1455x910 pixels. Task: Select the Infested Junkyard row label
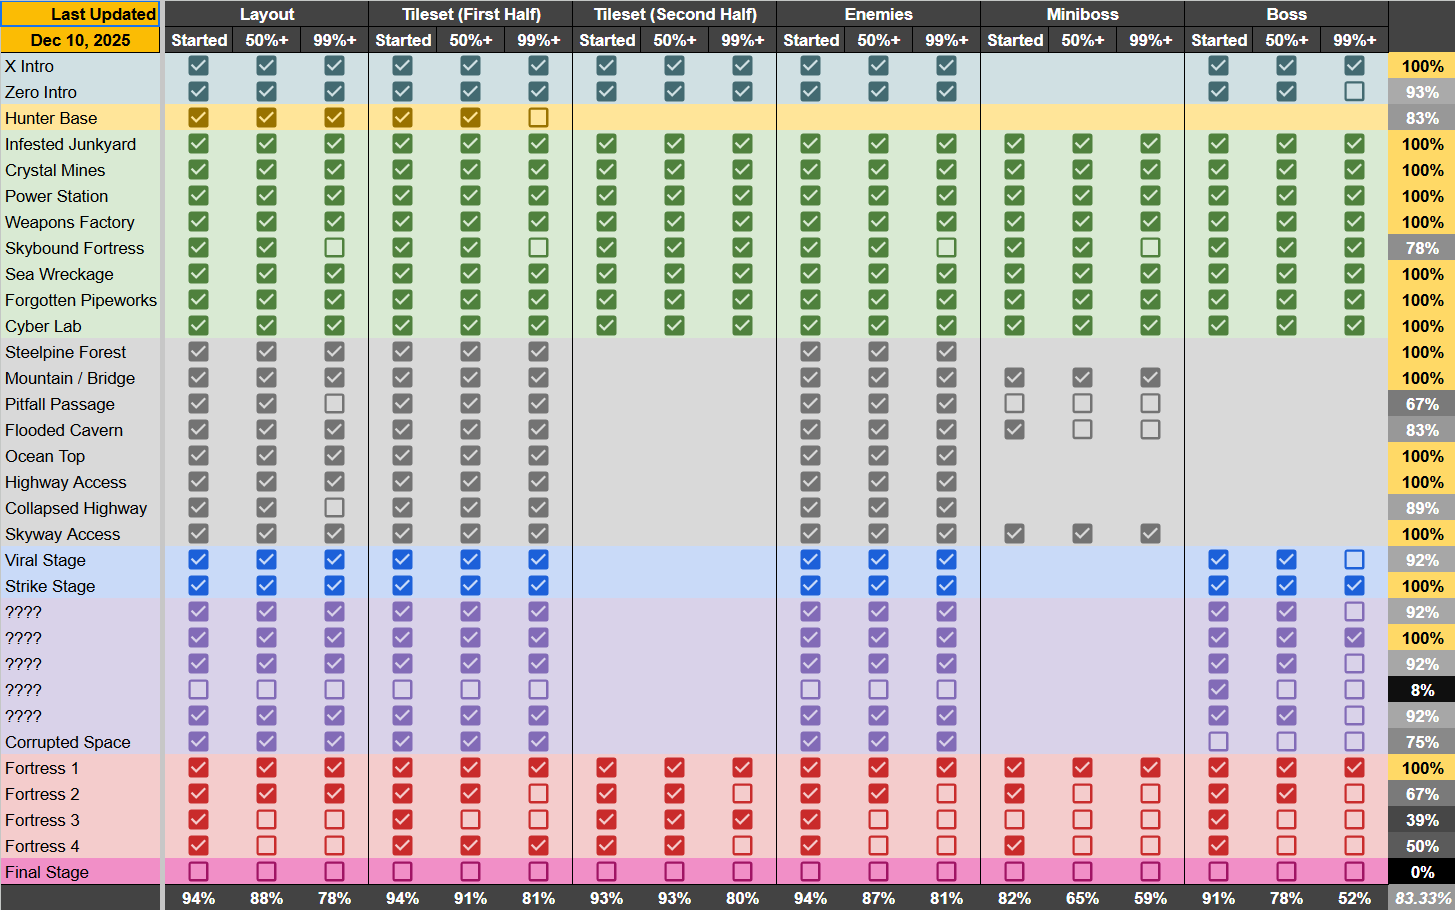point(80,144)
